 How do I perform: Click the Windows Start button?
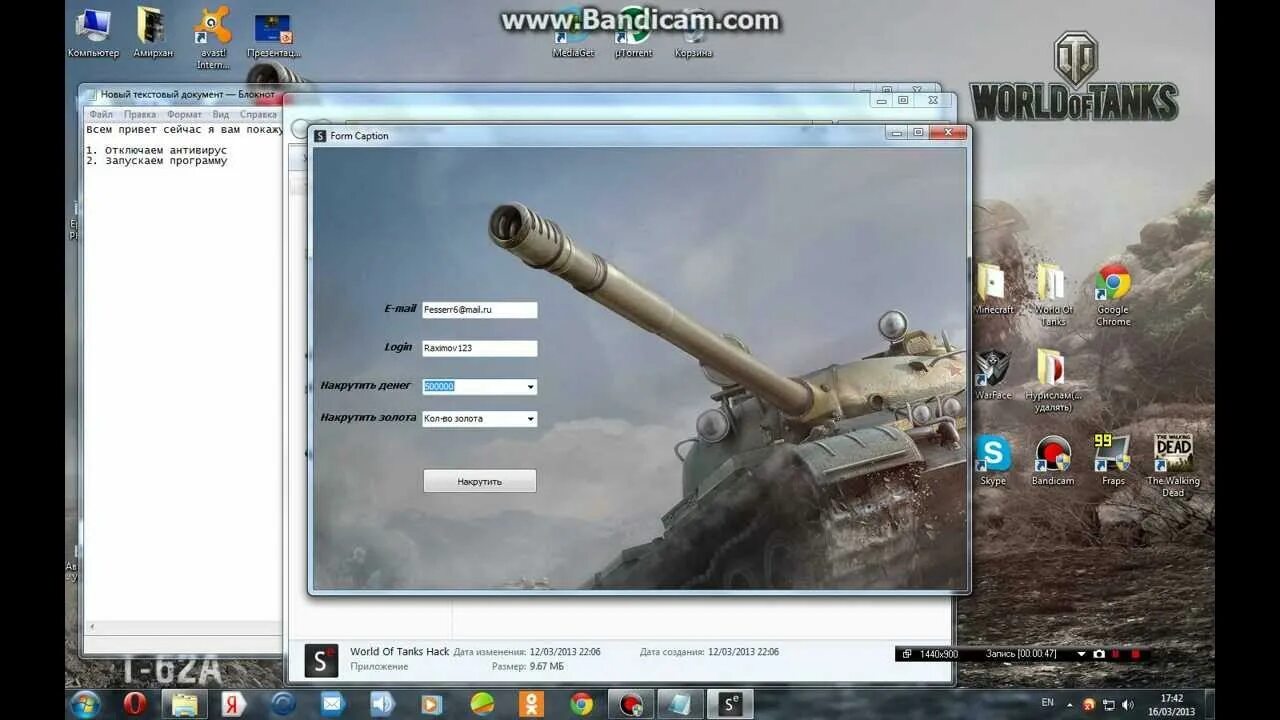(x=86, y=704)
